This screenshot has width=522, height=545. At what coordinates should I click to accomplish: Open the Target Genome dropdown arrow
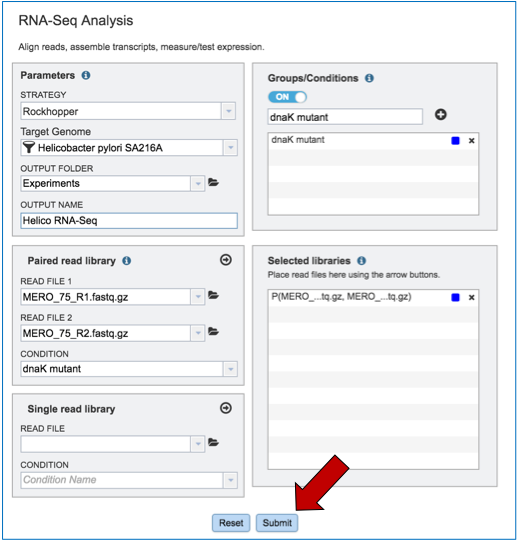click(230, 148)
